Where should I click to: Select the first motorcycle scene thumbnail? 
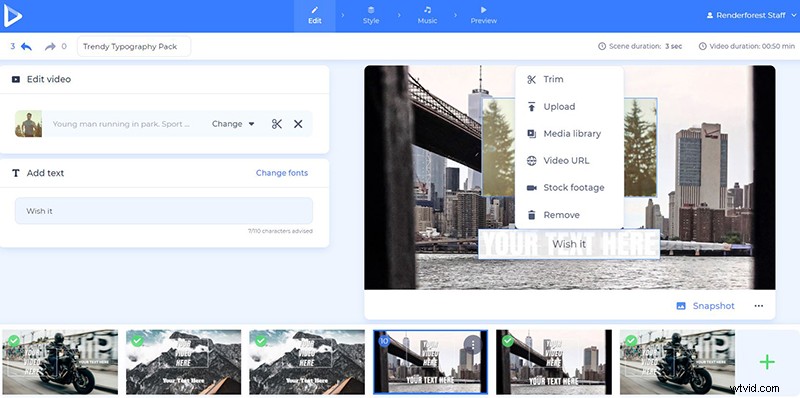coord(60,362)
